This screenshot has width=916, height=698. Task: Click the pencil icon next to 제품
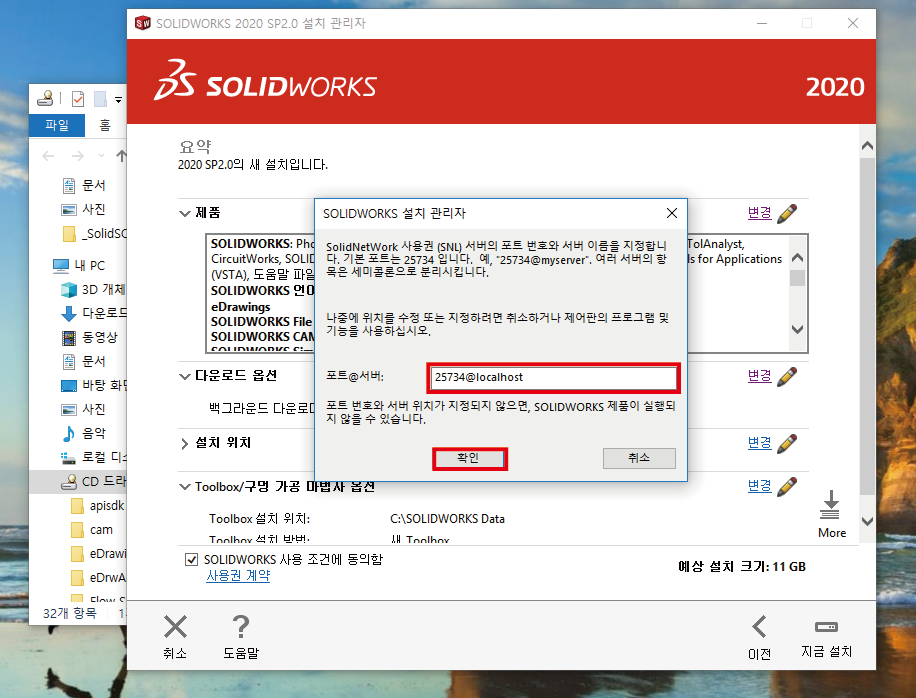pyautogui.click(x=787, y=213)
